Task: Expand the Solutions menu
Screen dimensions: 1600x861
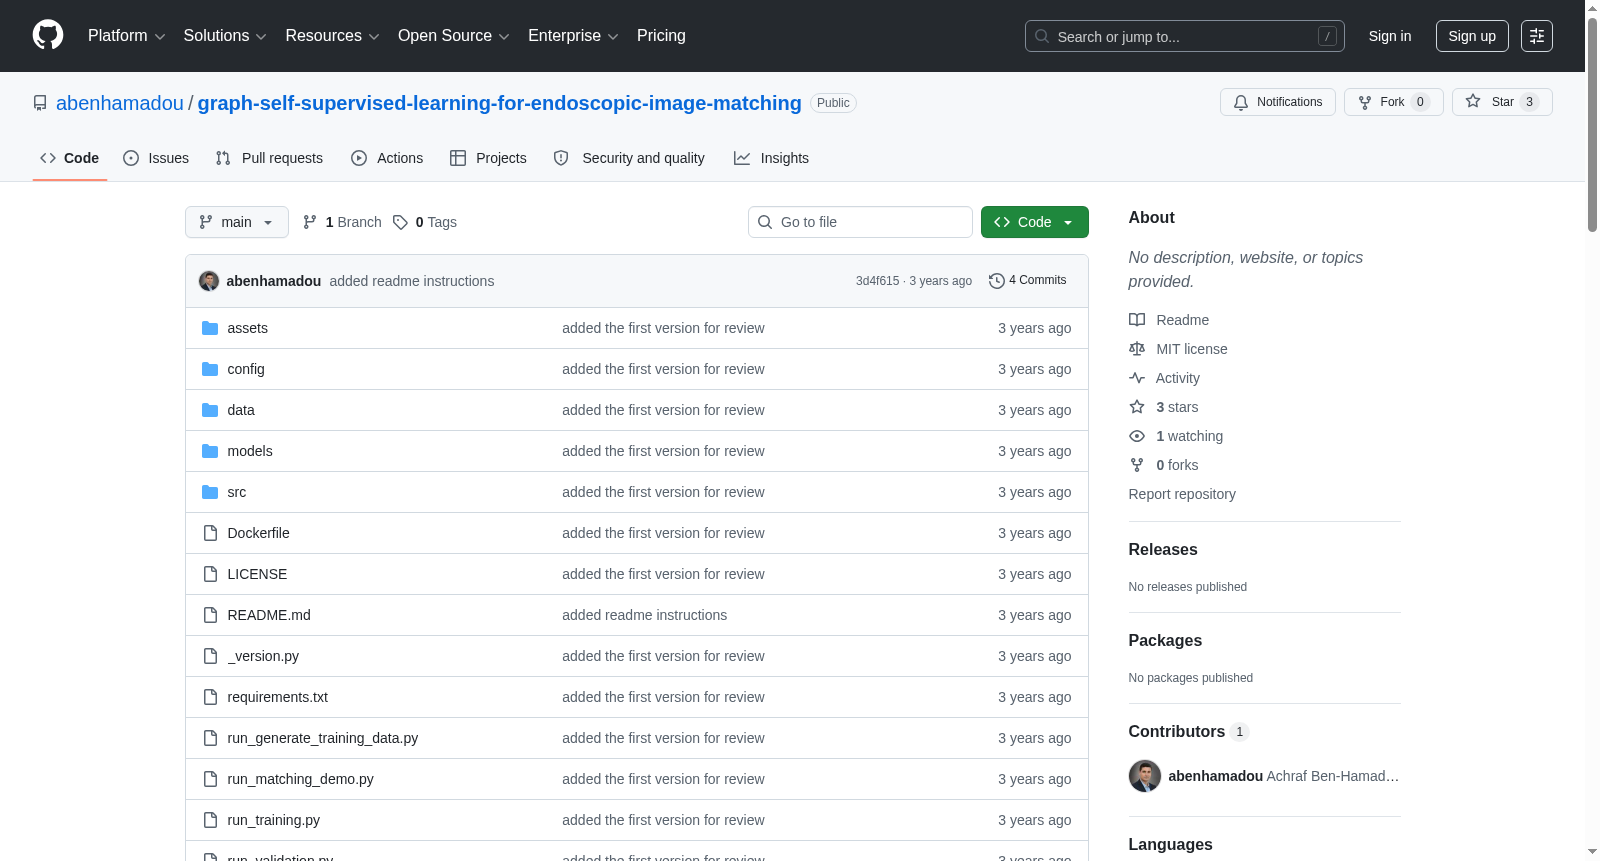Action: click(x=225, y=36)
